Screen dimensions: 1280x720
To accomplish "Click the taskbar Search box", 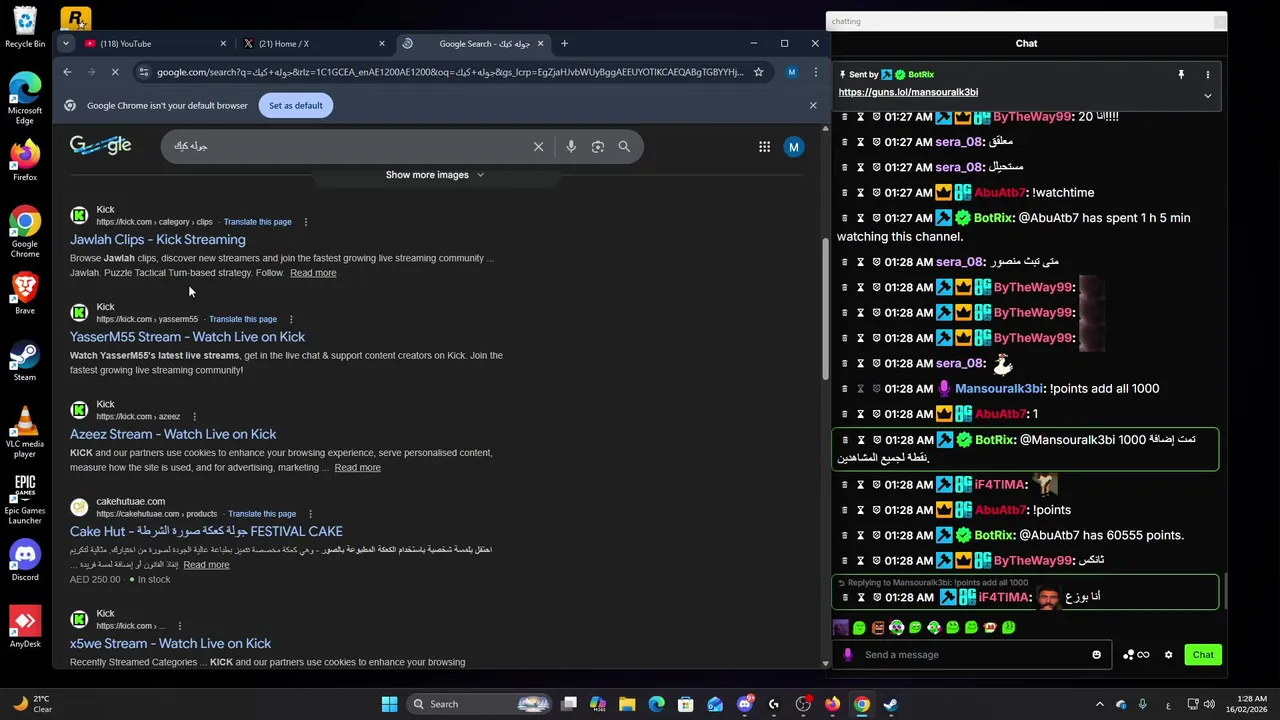I will pyautogui.click(x=482, y=704).
